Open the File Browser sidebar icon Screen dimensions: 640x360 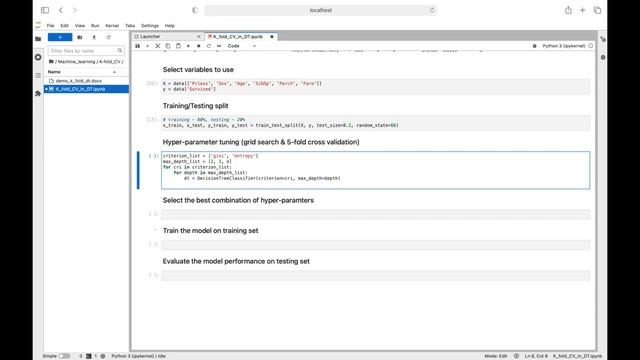tap(38, 39)
